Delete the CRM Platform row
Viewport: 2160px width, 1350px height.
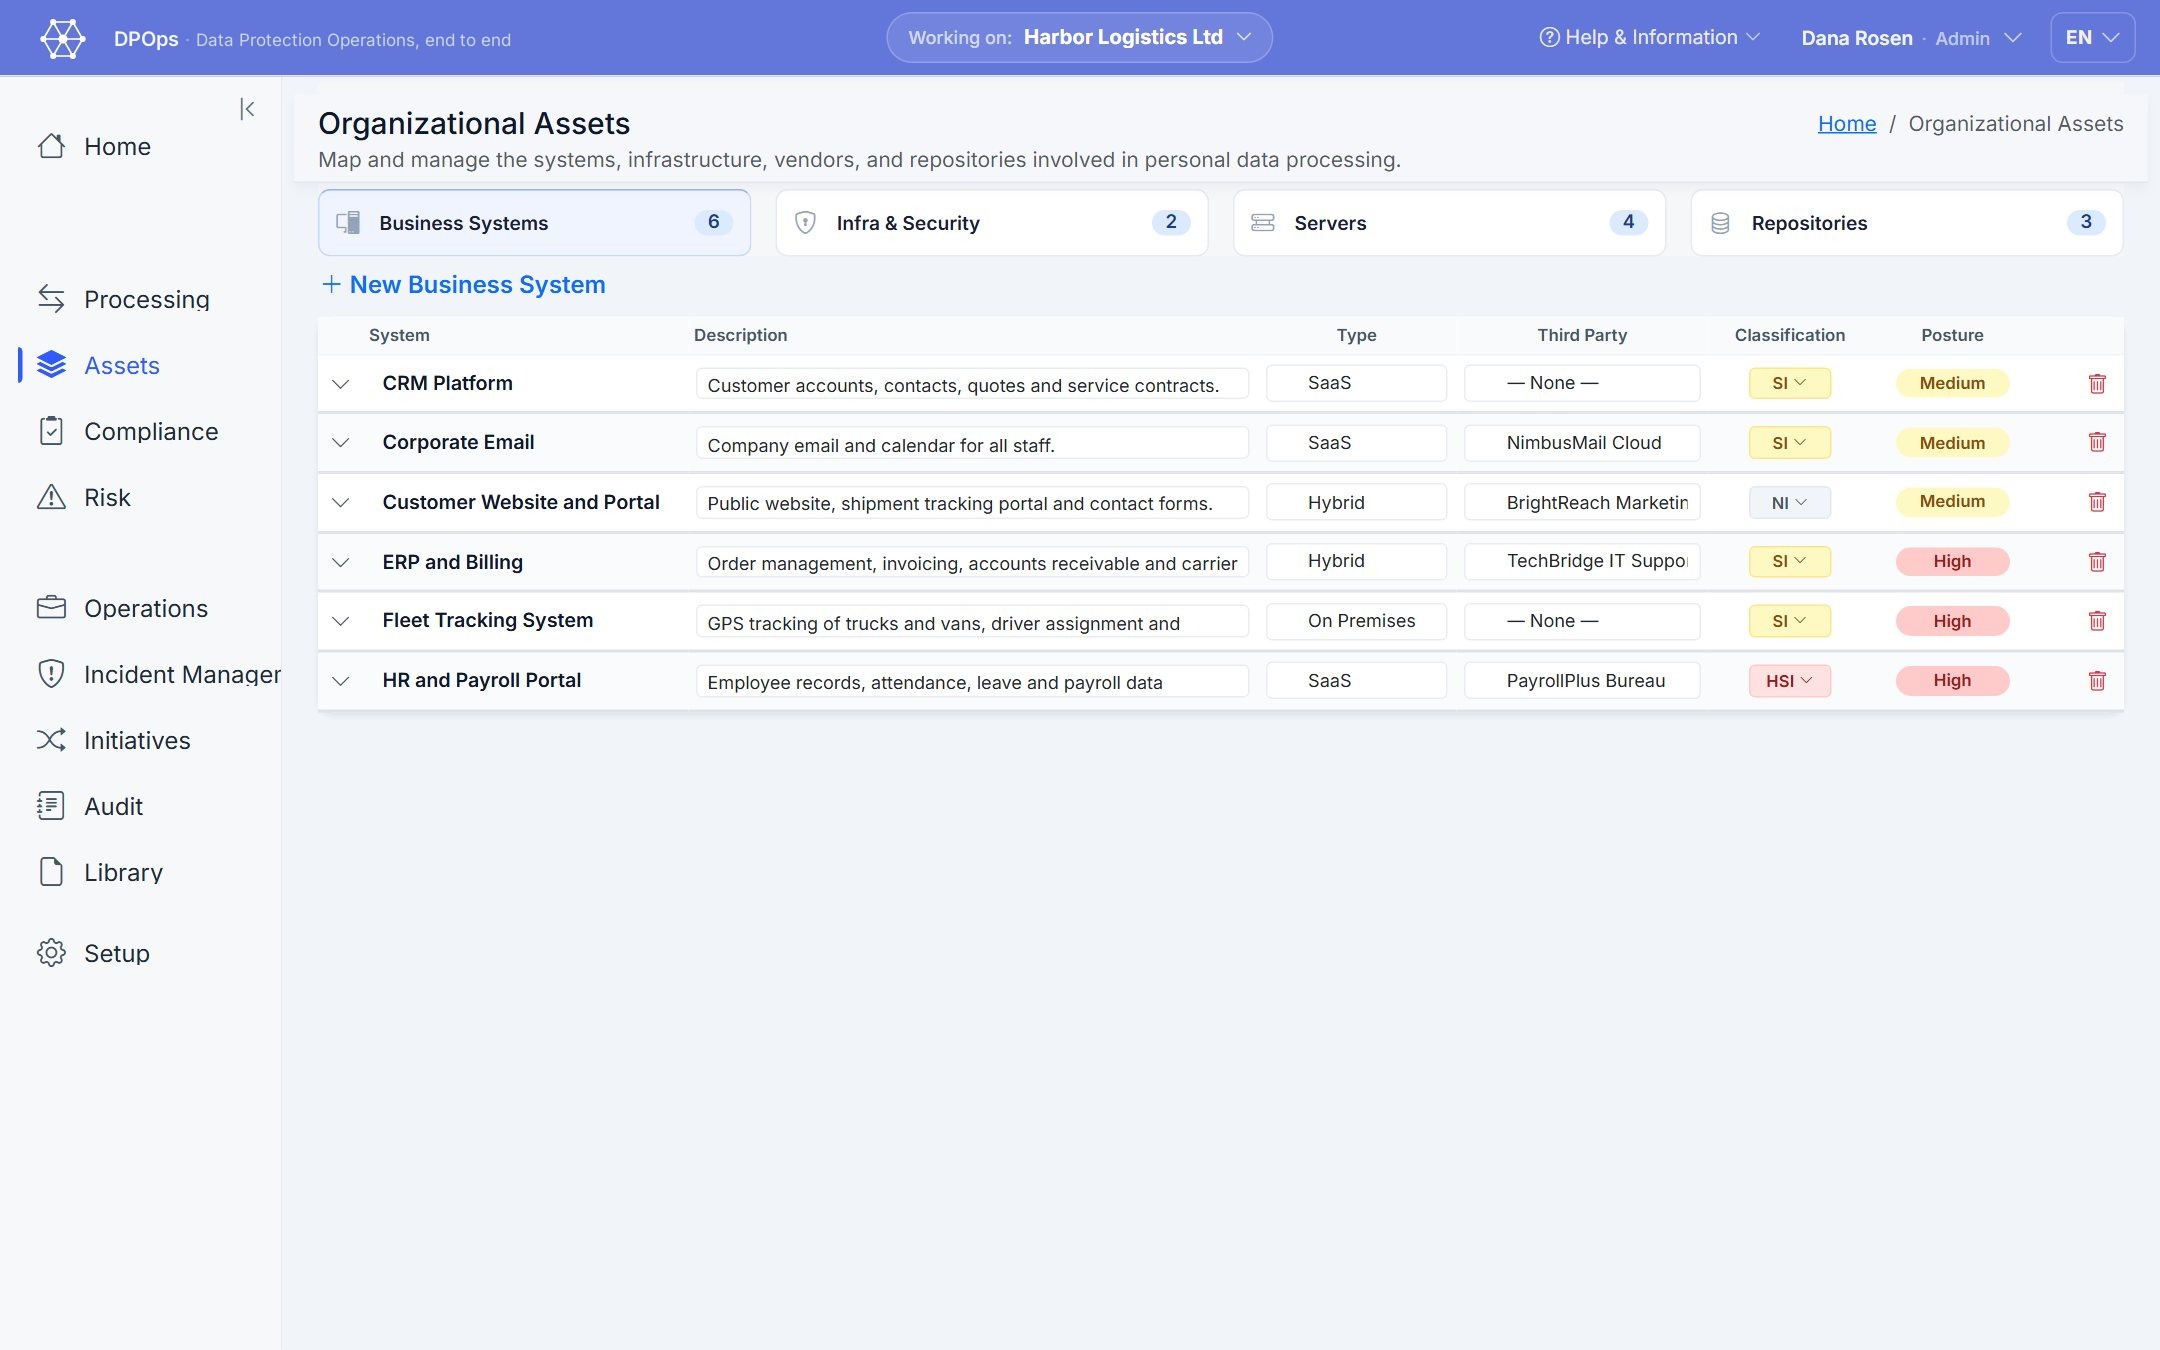pos(2097,383)
